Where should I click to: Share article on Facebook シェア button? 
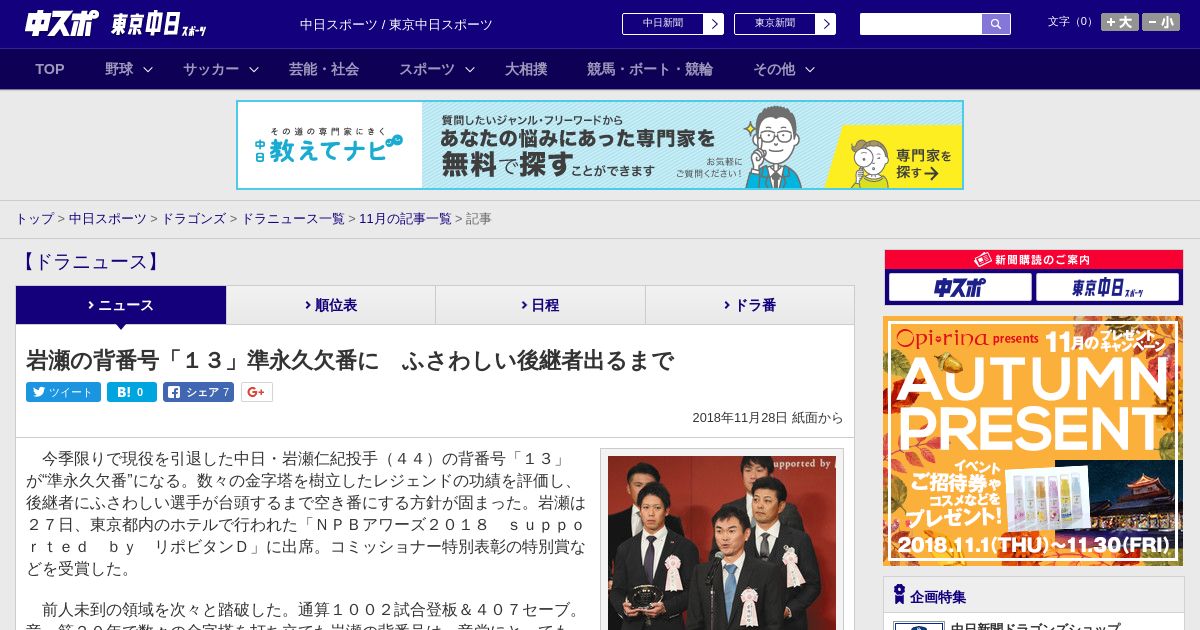pos(198,392)
